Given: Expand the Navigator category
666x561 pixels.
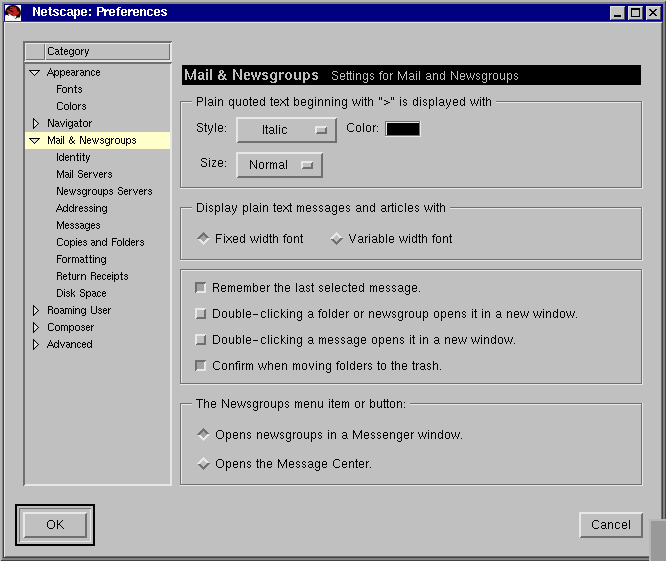Looking at the screenshot, I should (x=35, y=124).
